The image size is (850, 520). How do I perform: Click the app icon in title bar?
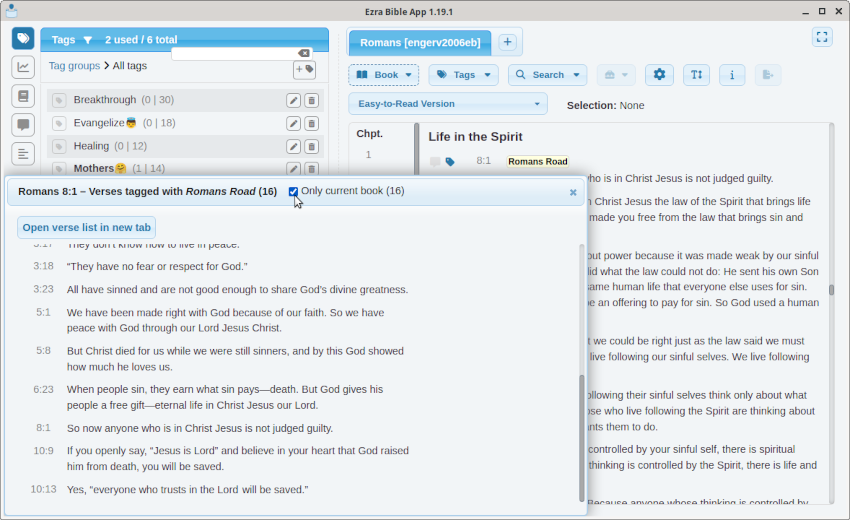coord(11,11)
